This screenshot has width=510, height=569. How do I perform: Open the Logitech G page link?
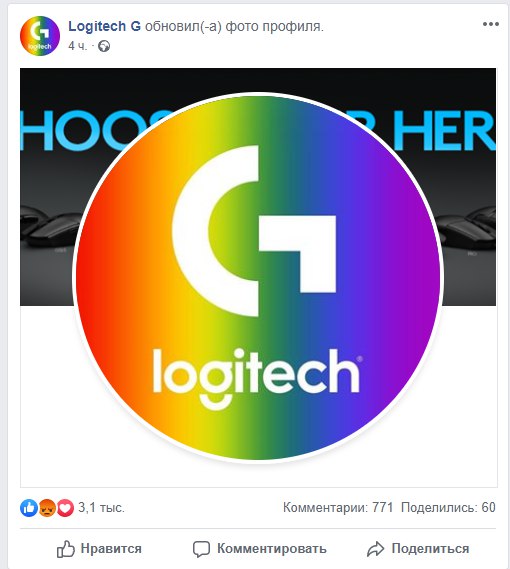coord(104,26)
